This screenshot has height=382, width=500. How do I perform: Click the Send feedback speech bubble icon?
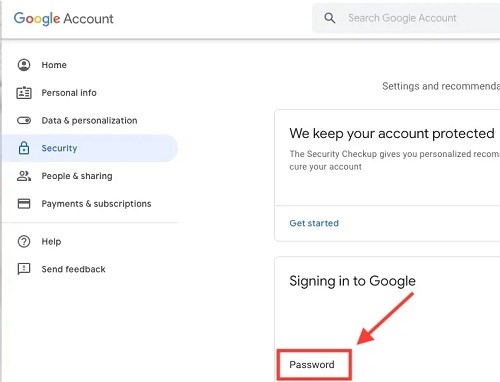(x=24, y=269)
